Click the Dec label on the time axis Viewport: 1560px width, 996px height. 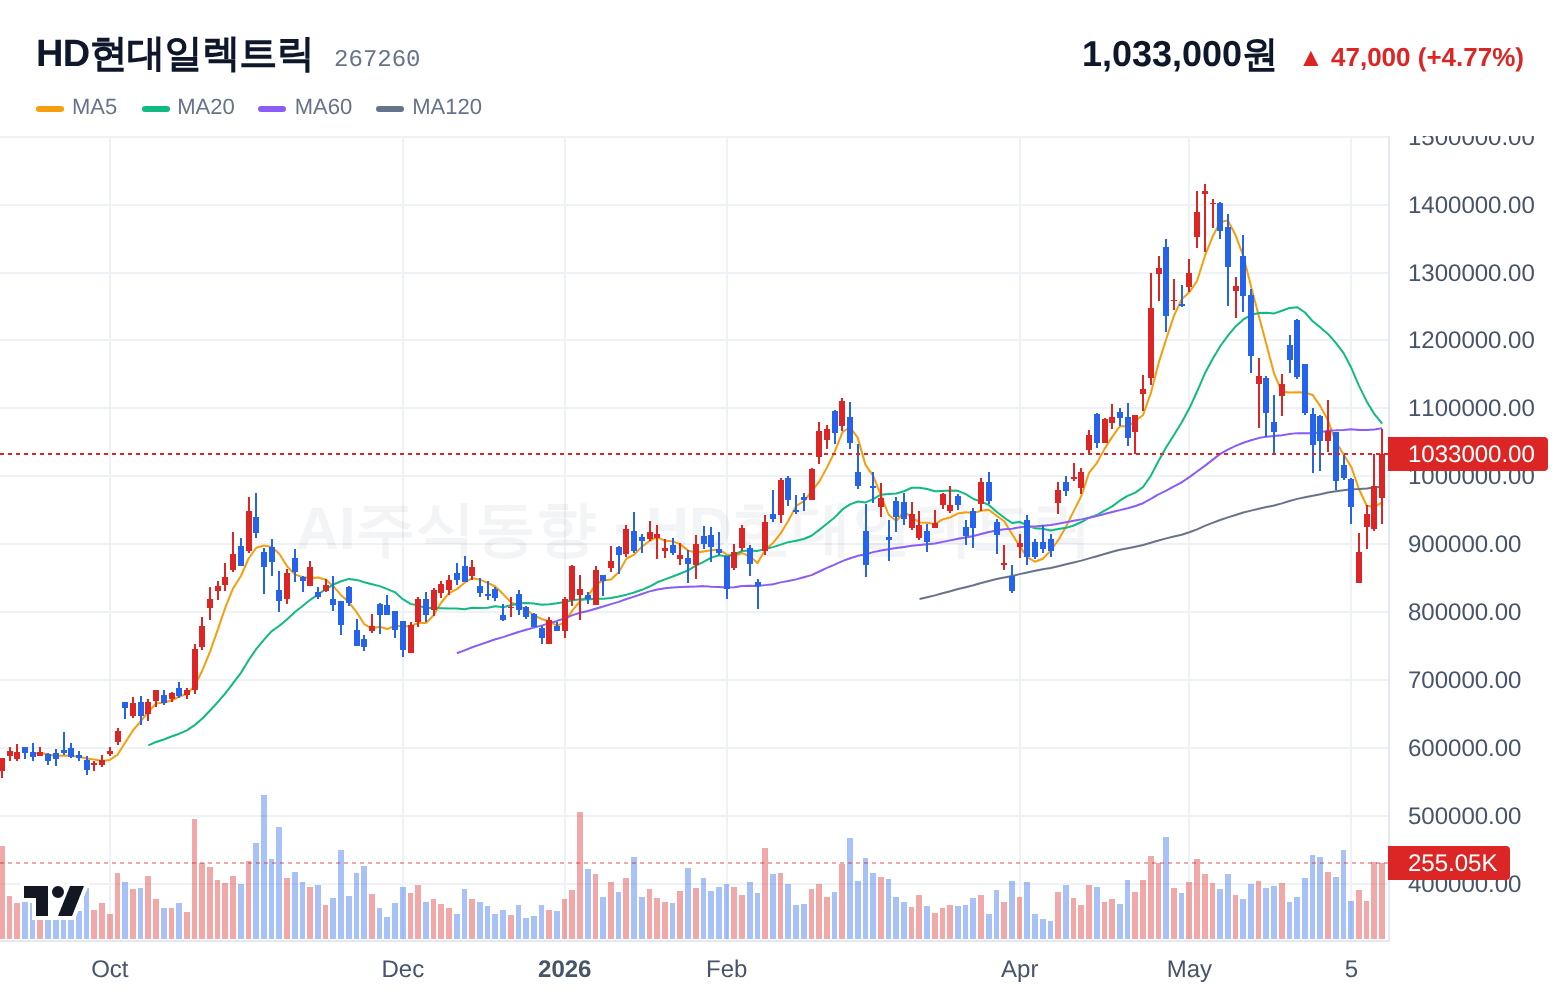(403, 969)
